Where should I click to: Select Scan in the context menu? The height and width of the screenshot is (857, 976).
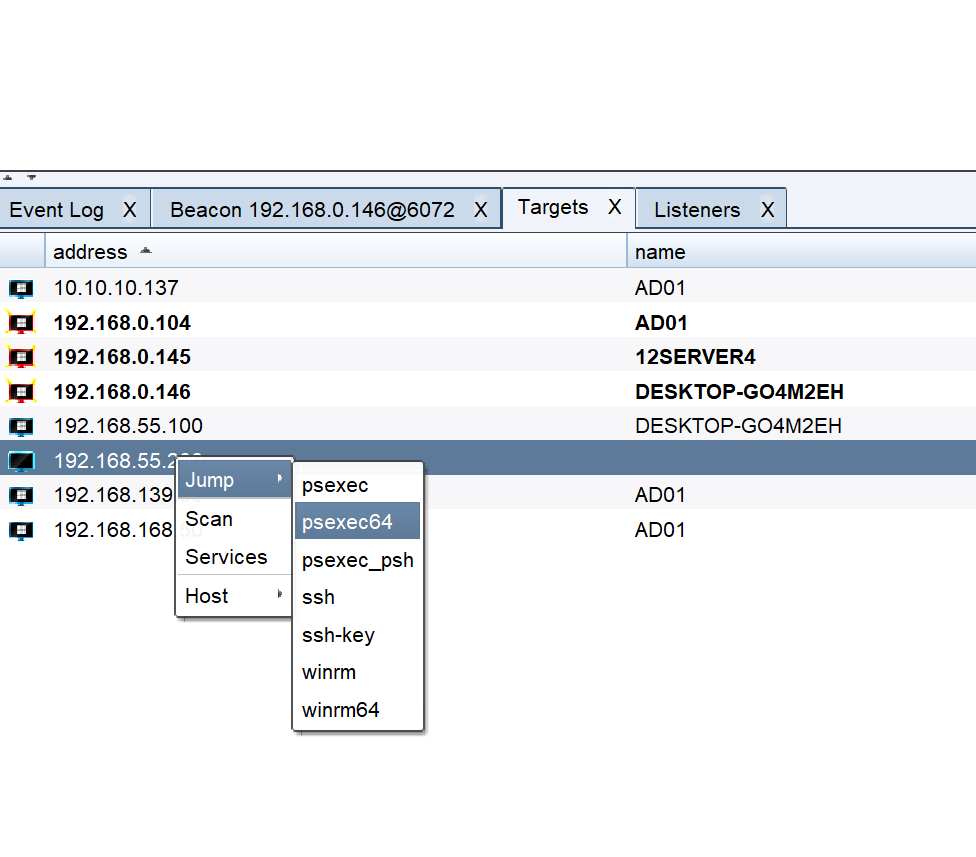(209, 519)
